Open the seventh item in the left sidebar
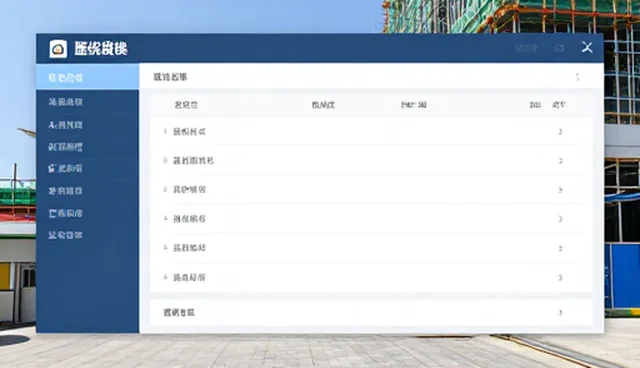640x368 pixels. tap(66, 213)
